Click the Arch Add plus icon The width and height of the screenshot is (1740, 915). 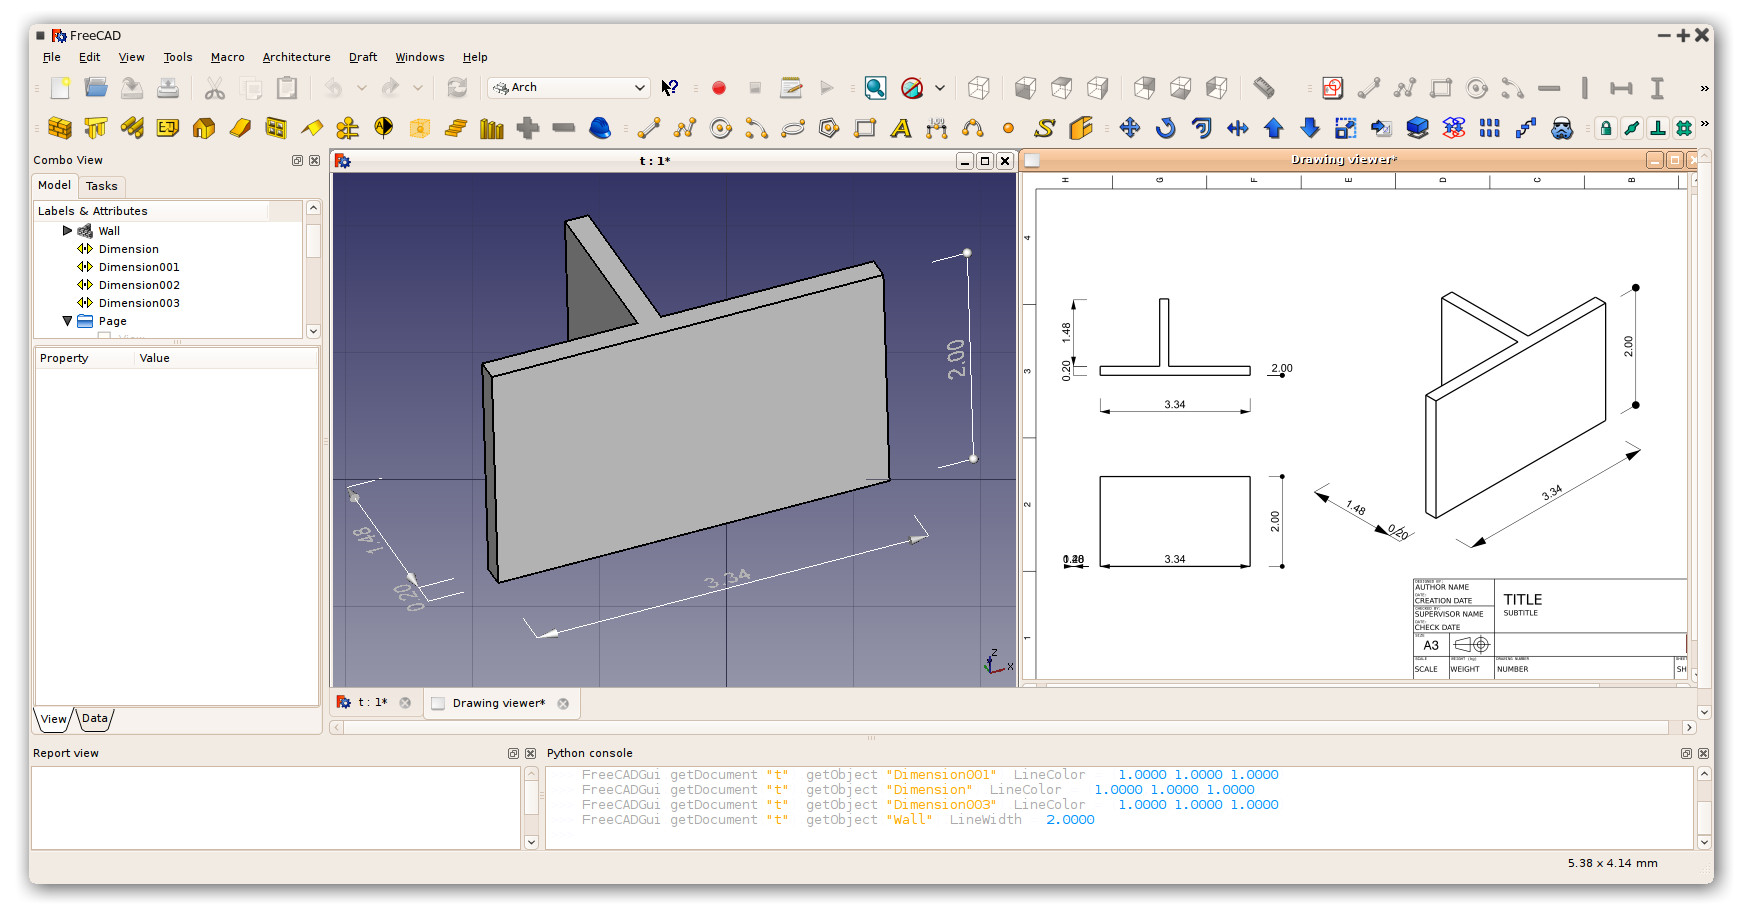(528, 128)
